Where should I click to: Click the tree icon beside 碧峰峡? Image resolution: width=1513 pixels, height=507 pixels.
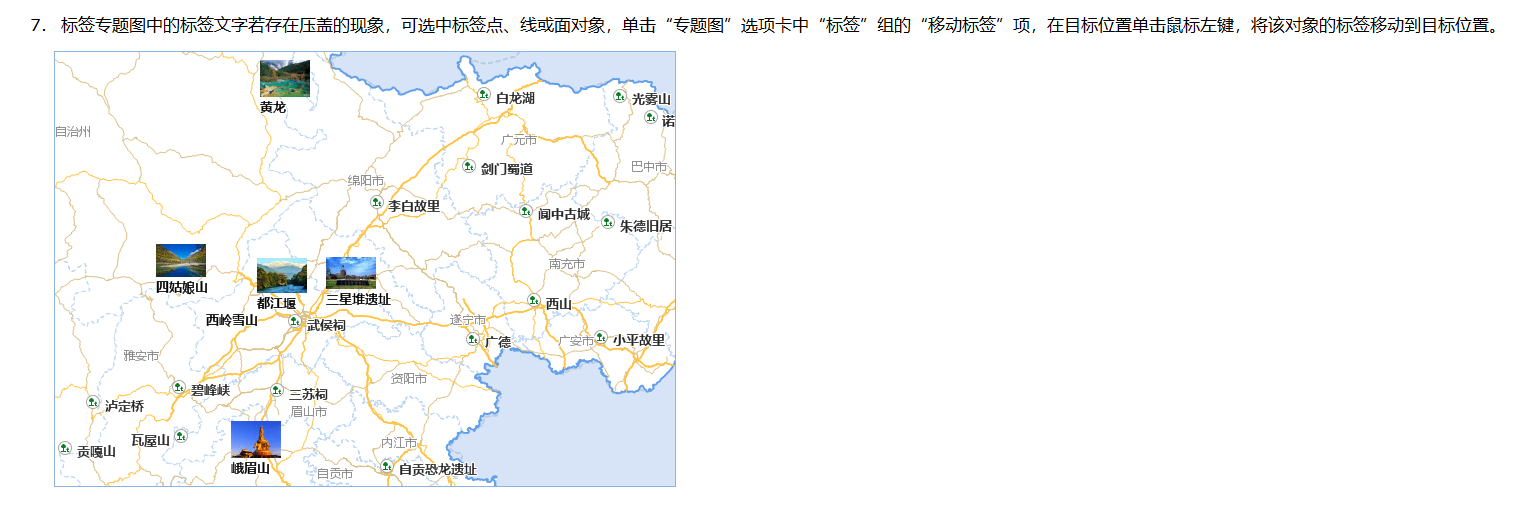[178, 387]
